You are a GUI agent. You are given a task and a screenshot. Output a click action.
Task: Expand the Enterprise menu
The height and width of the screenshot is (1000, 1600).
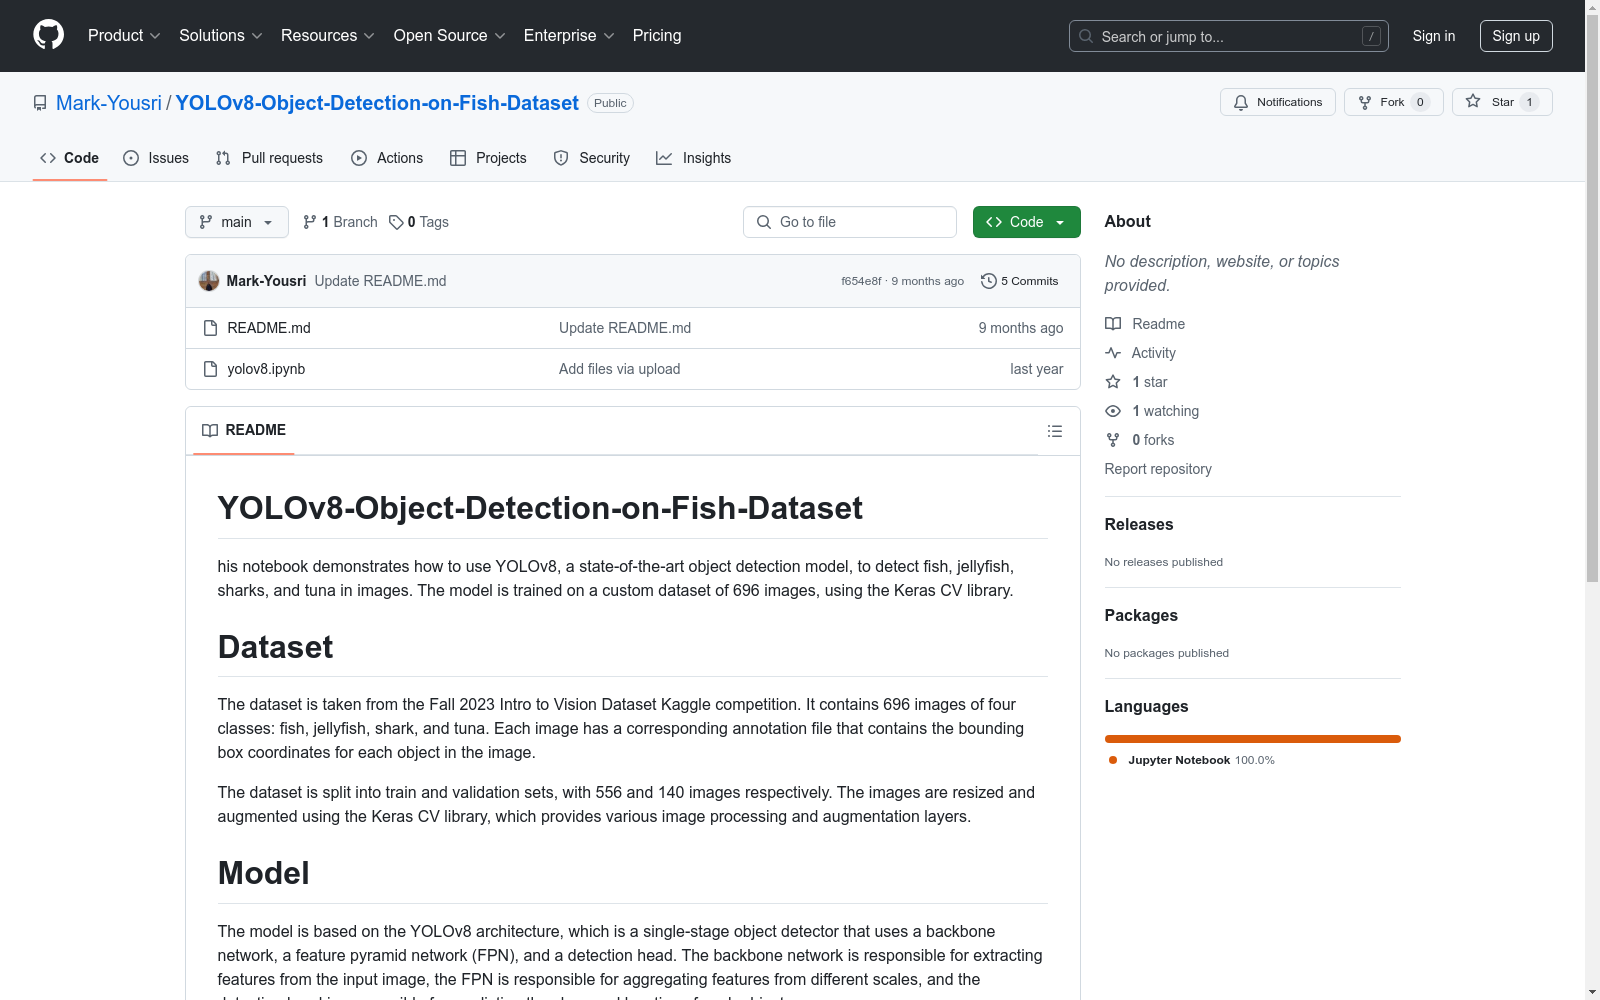point(569,36)
